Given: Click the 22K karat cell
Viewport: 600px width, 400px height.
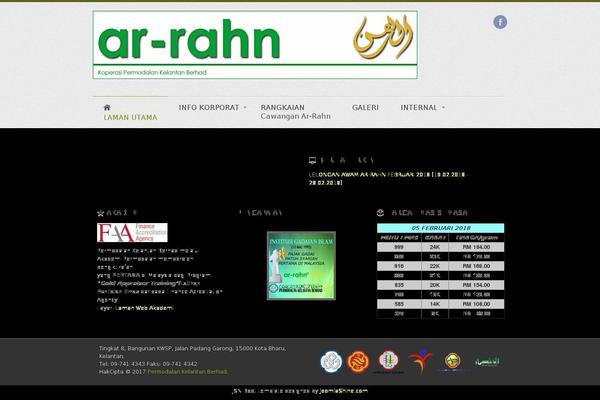Looking at the screenshot, I should coord(435,266).
